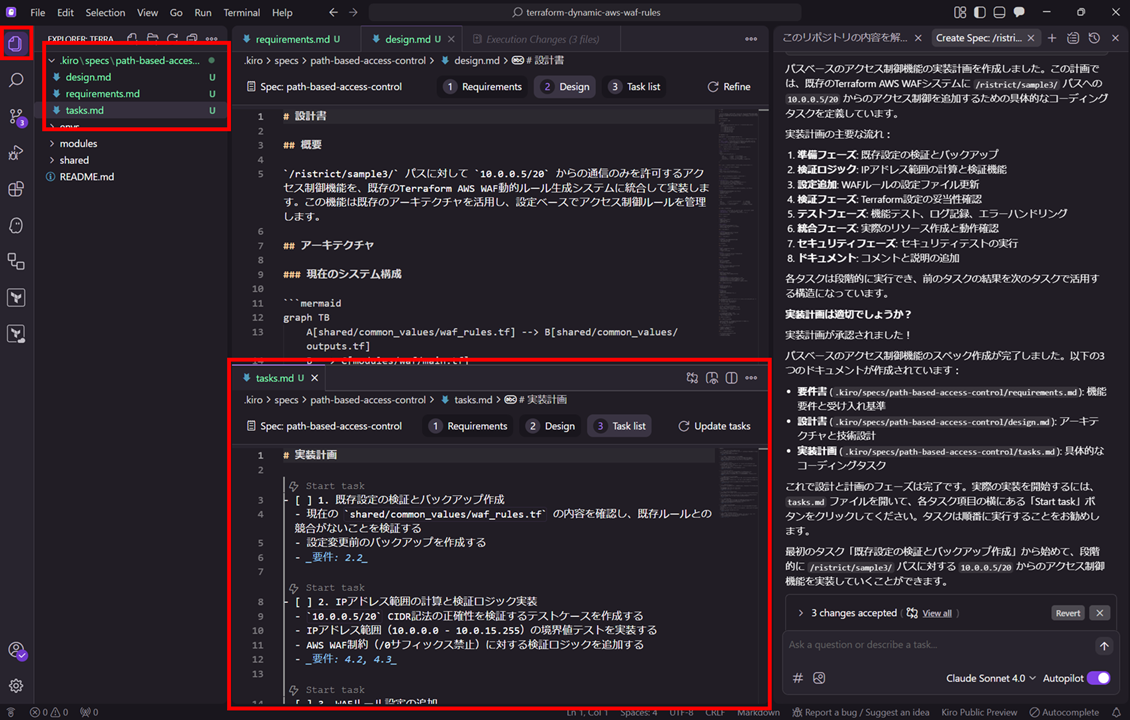Close the tasks.md tab
The image size is (1130, 720).
(x=314, y=378)
